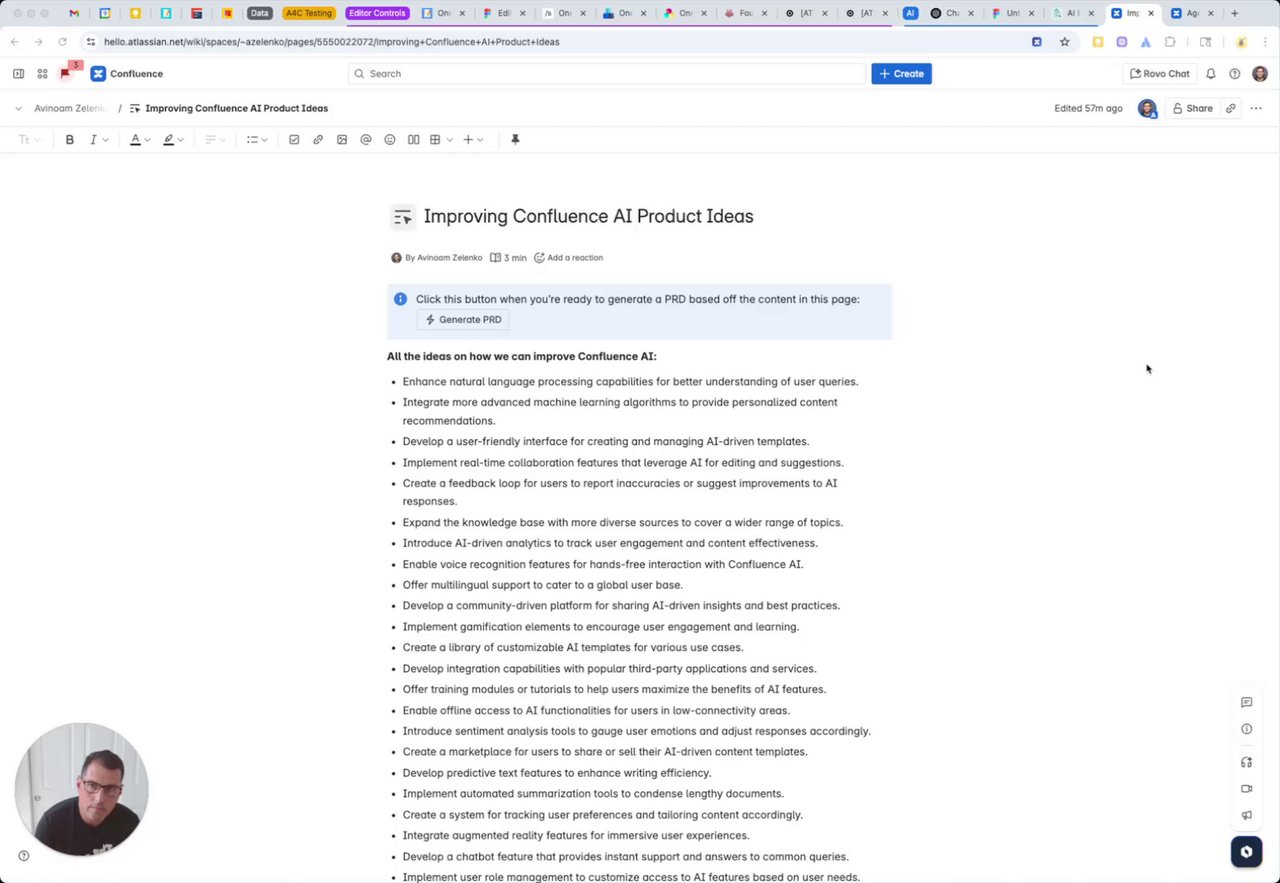Open the plus insert menu dropdown

473,140
